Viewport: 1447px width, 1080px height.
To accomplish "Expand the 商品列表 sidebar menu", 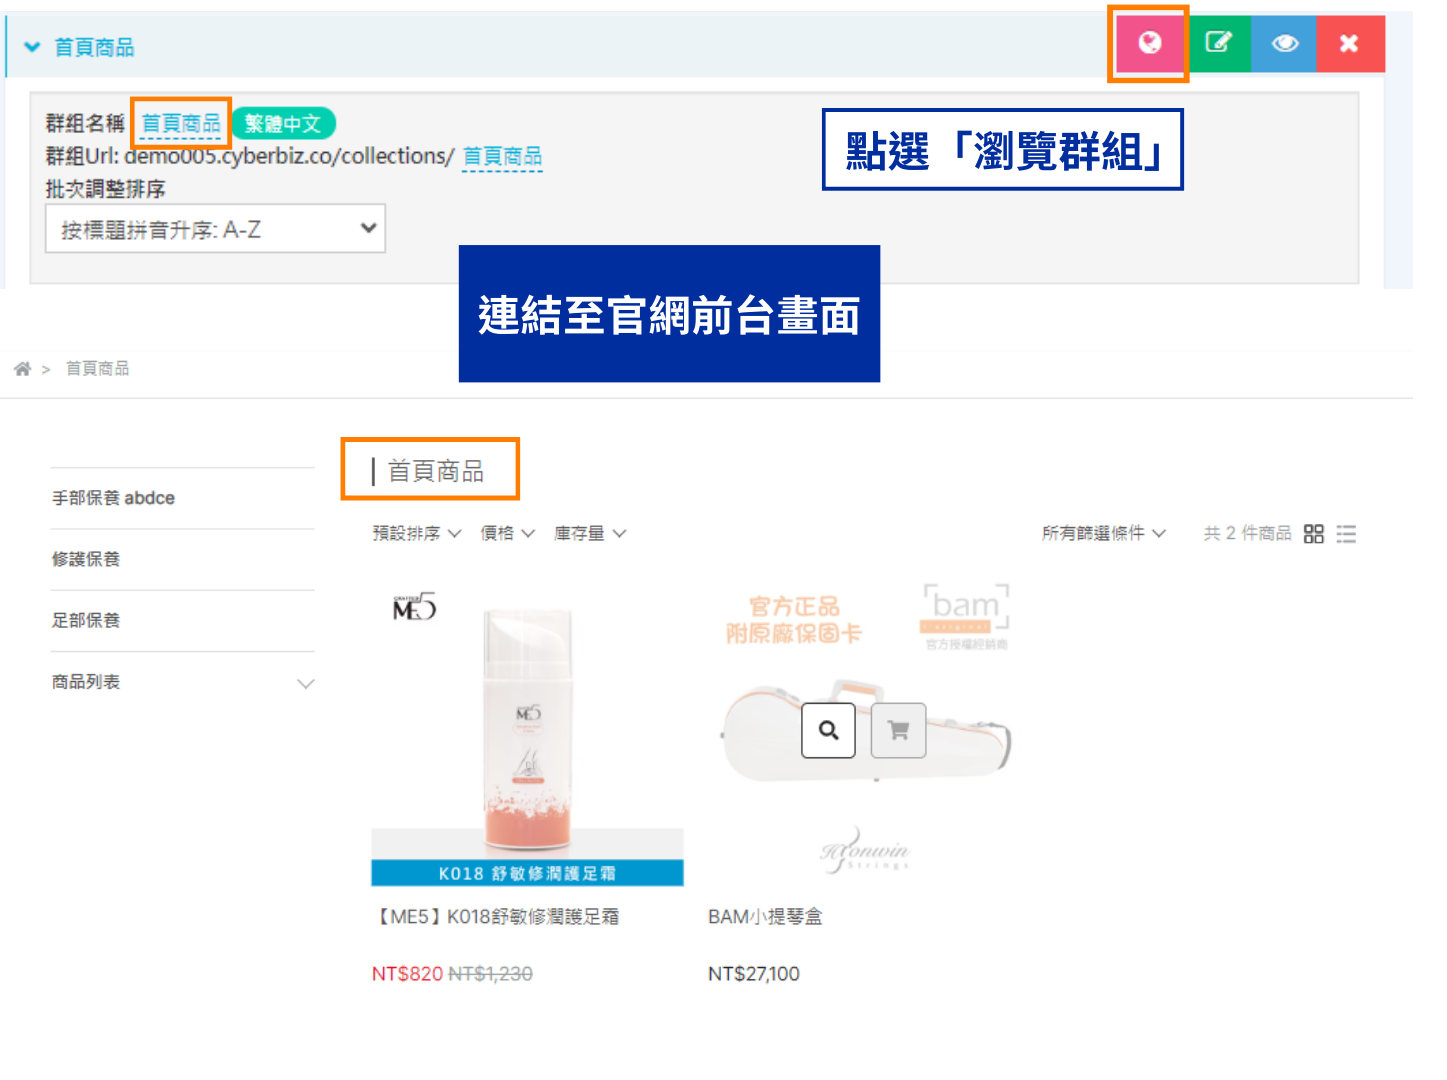I will (305, 683).
